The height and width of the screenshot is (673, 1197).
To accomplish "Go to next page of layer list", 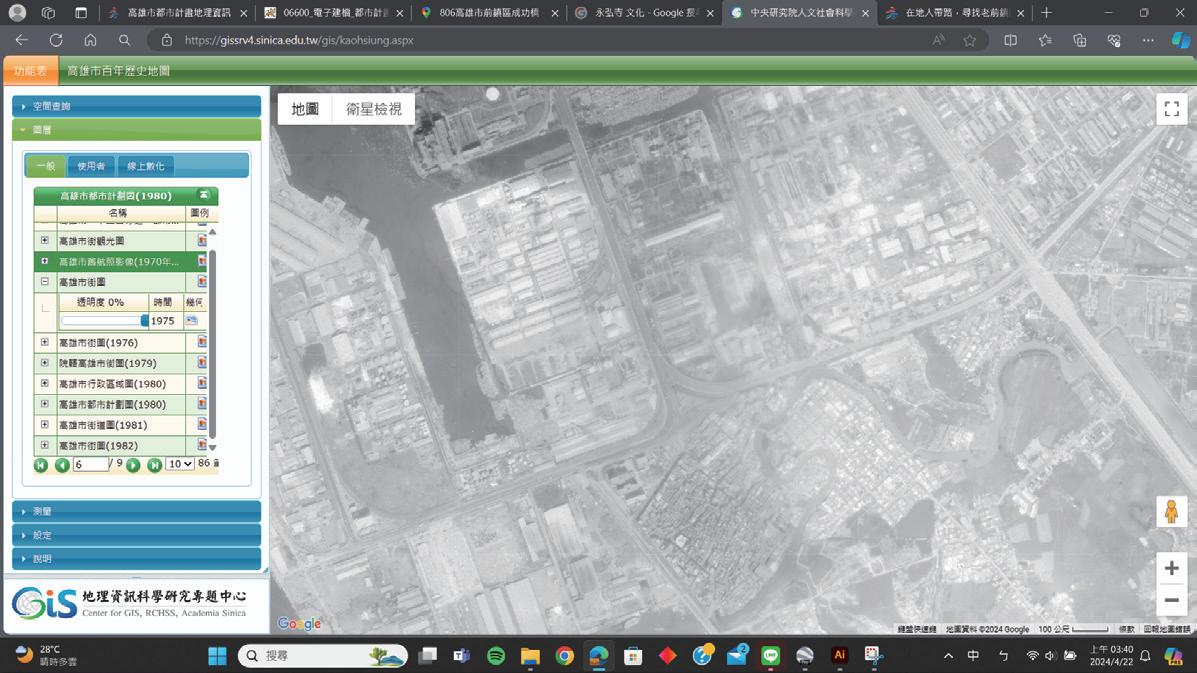I will 133,465.
